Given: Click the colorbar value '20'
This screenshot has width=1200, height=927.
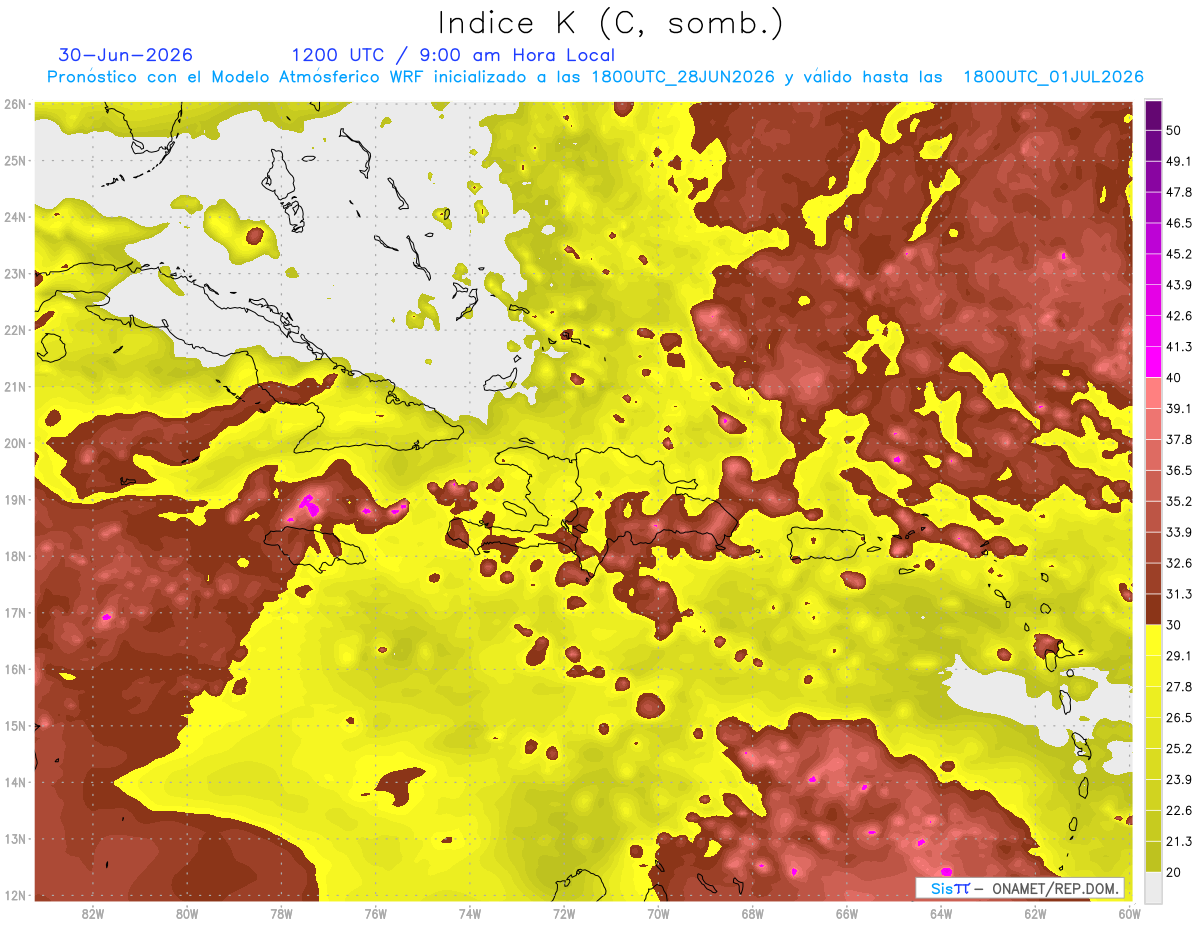Looking at the screenshot, I should pyautogui.click(x=1176, y=872).
